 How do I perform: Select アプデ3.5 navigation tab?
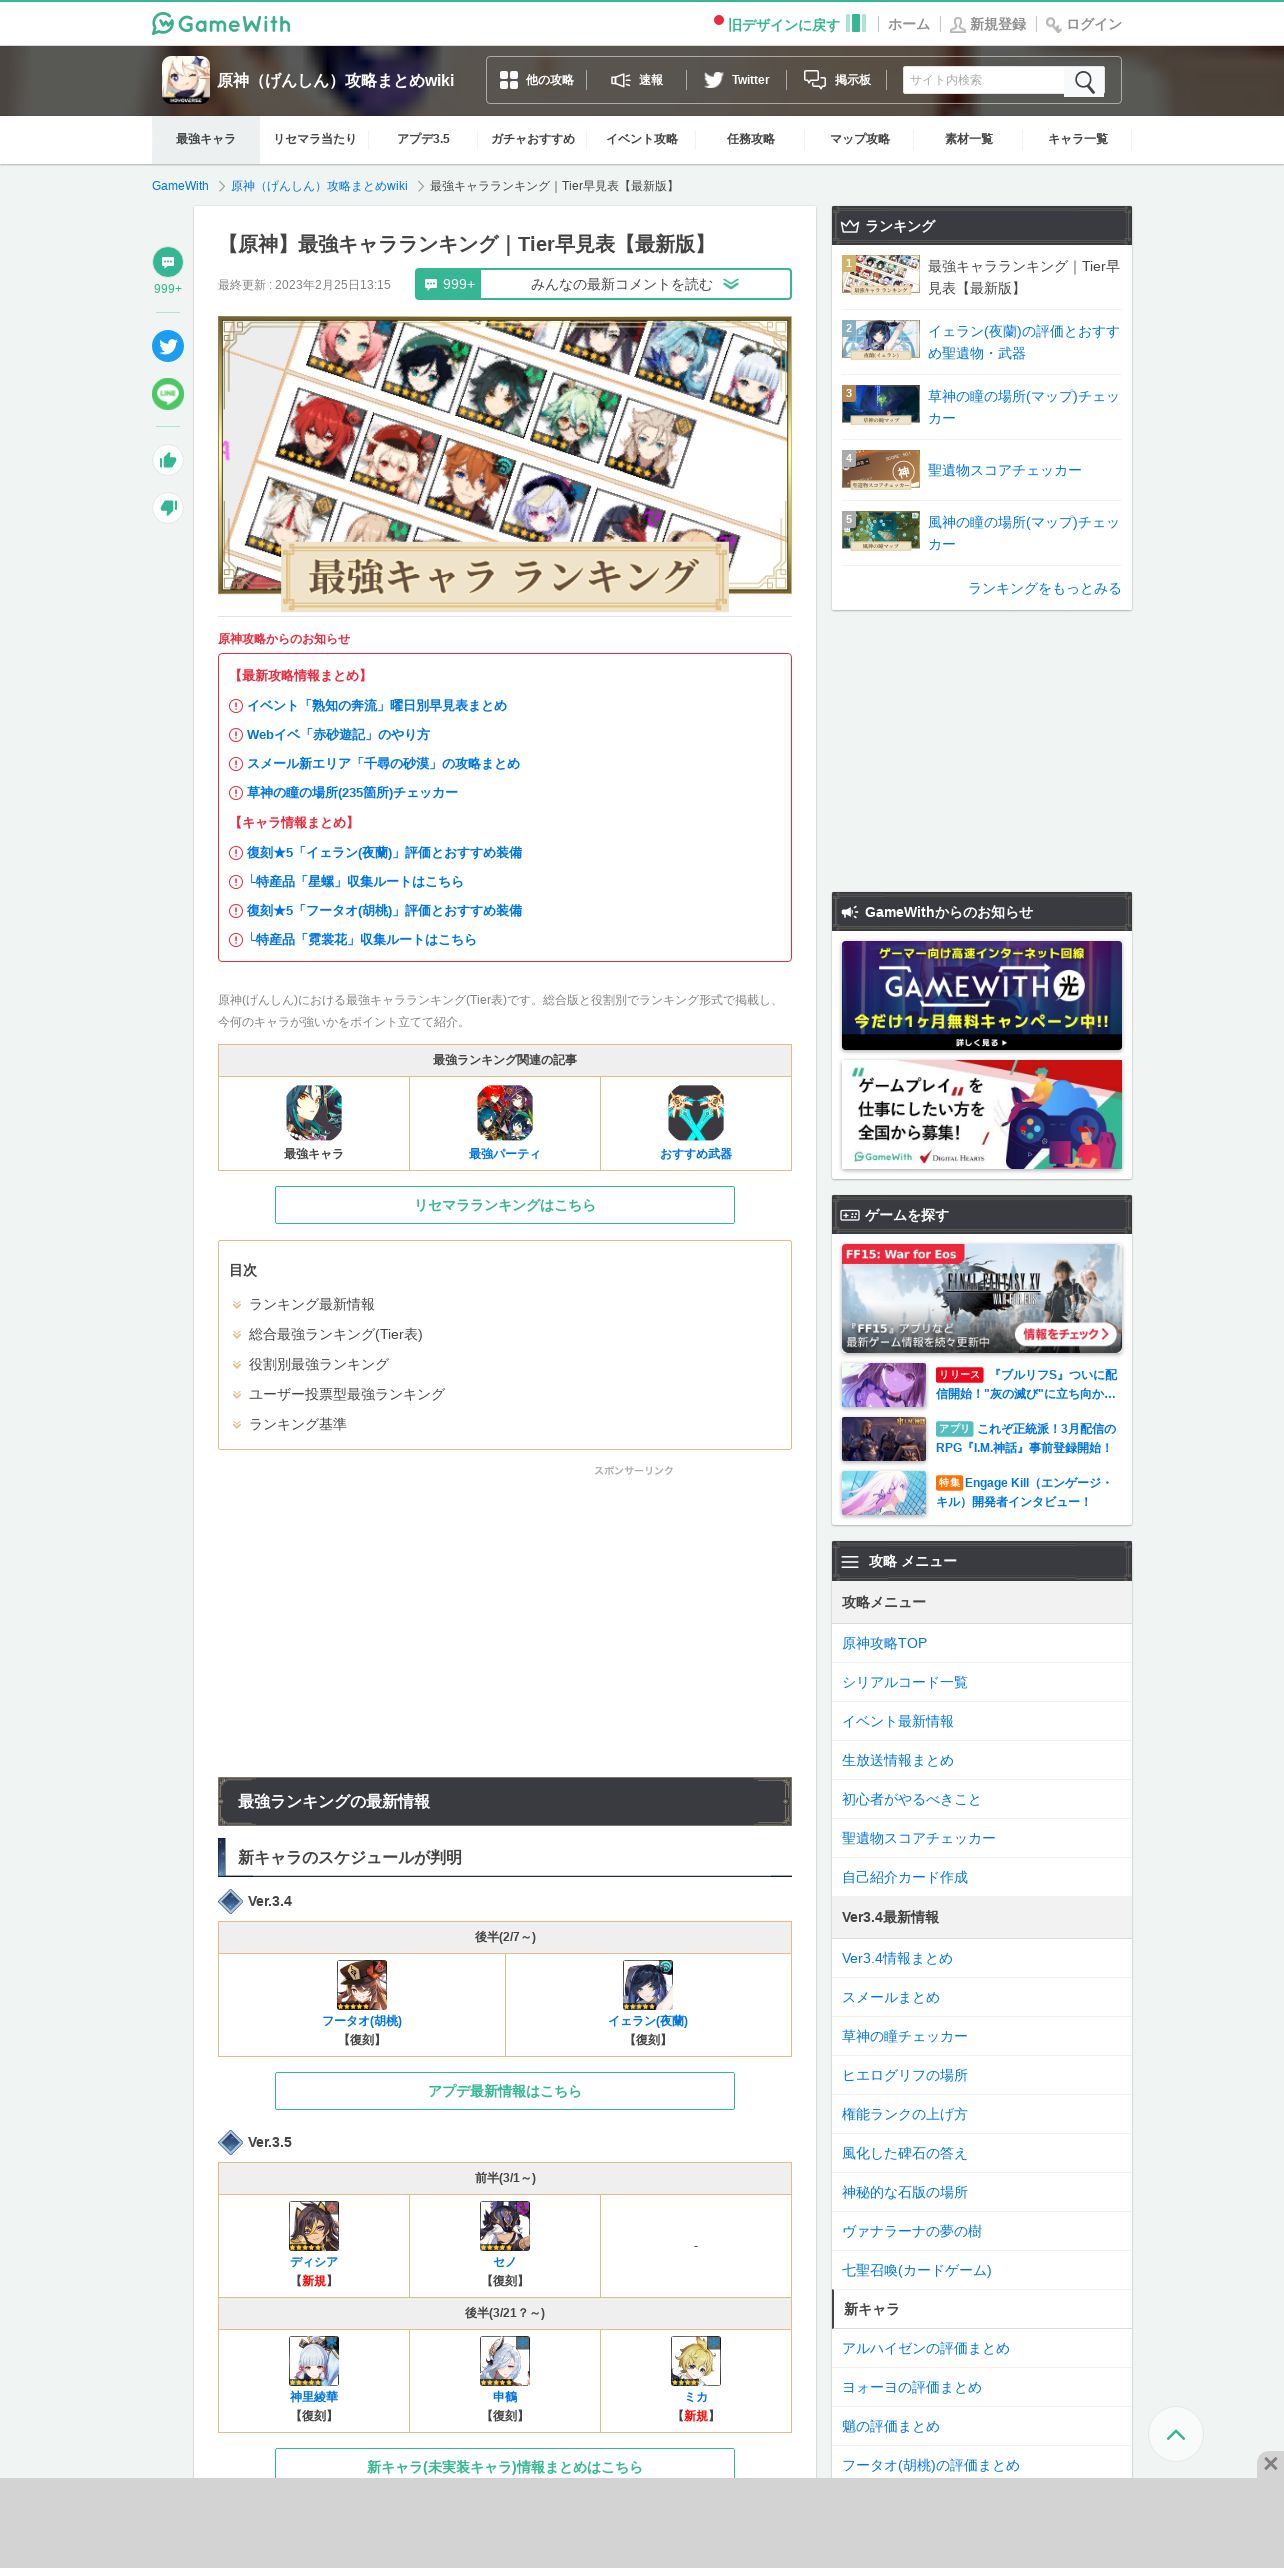pos(424,139)
